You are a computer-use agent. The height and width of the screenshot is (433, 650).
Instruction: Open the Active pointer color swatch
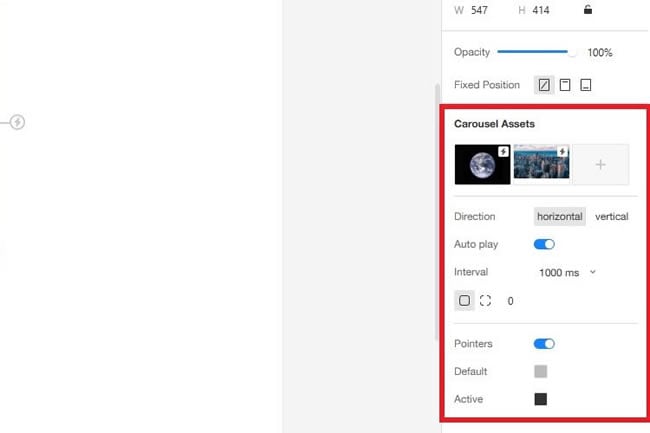click(x=541, y=399)
